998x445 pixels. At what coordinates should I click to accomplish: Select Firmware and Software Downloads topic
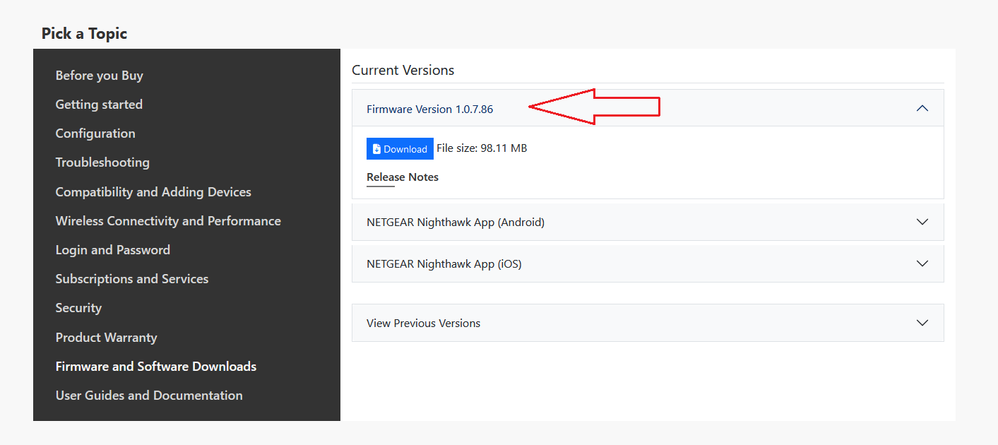[x=156, y=367]
